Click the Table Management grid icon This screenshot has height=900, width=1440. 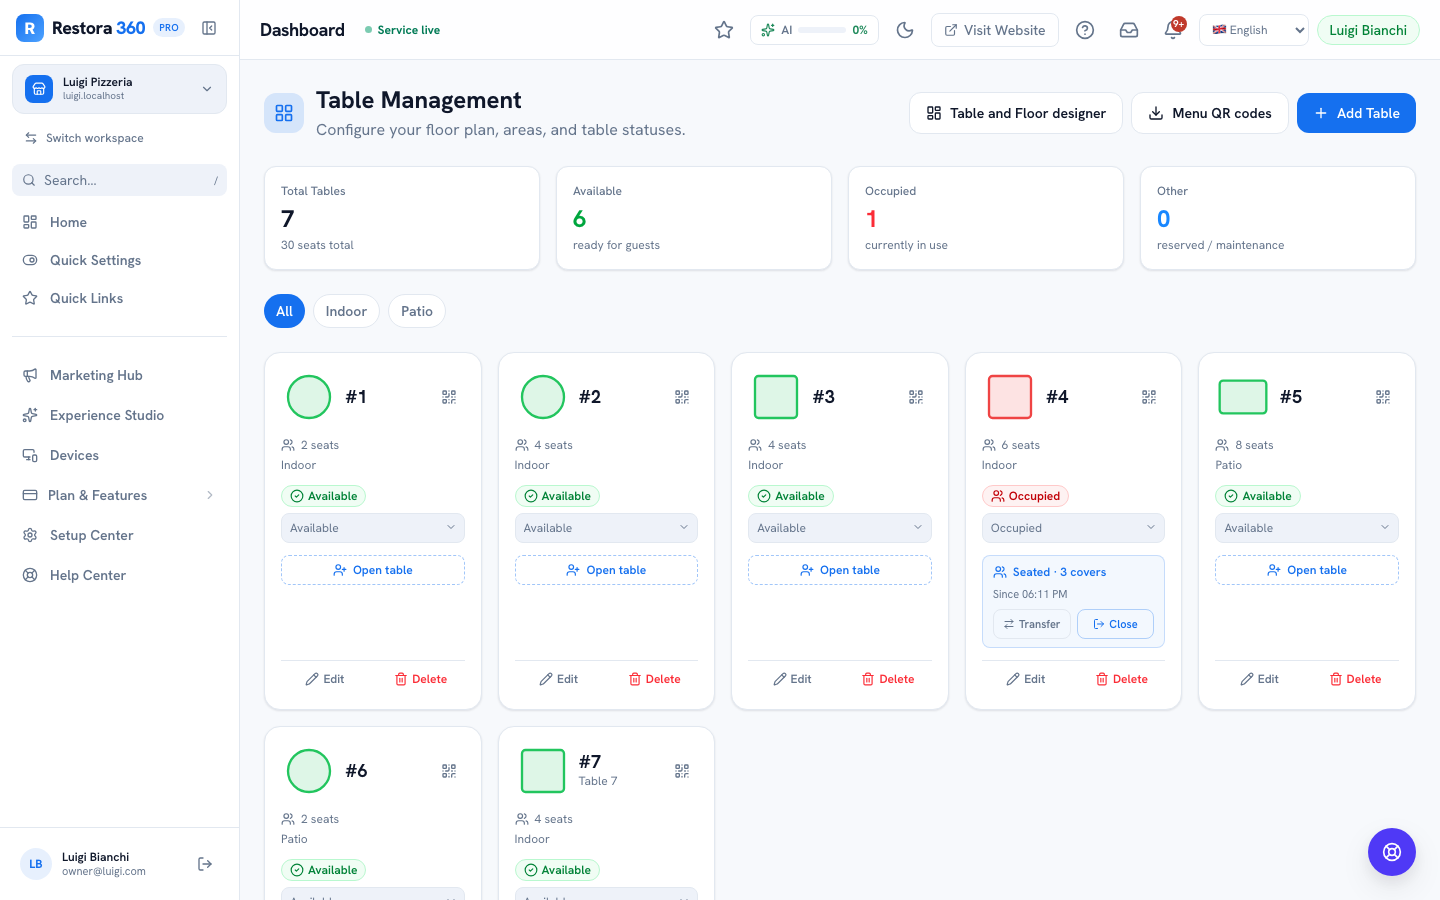(284, 113)
